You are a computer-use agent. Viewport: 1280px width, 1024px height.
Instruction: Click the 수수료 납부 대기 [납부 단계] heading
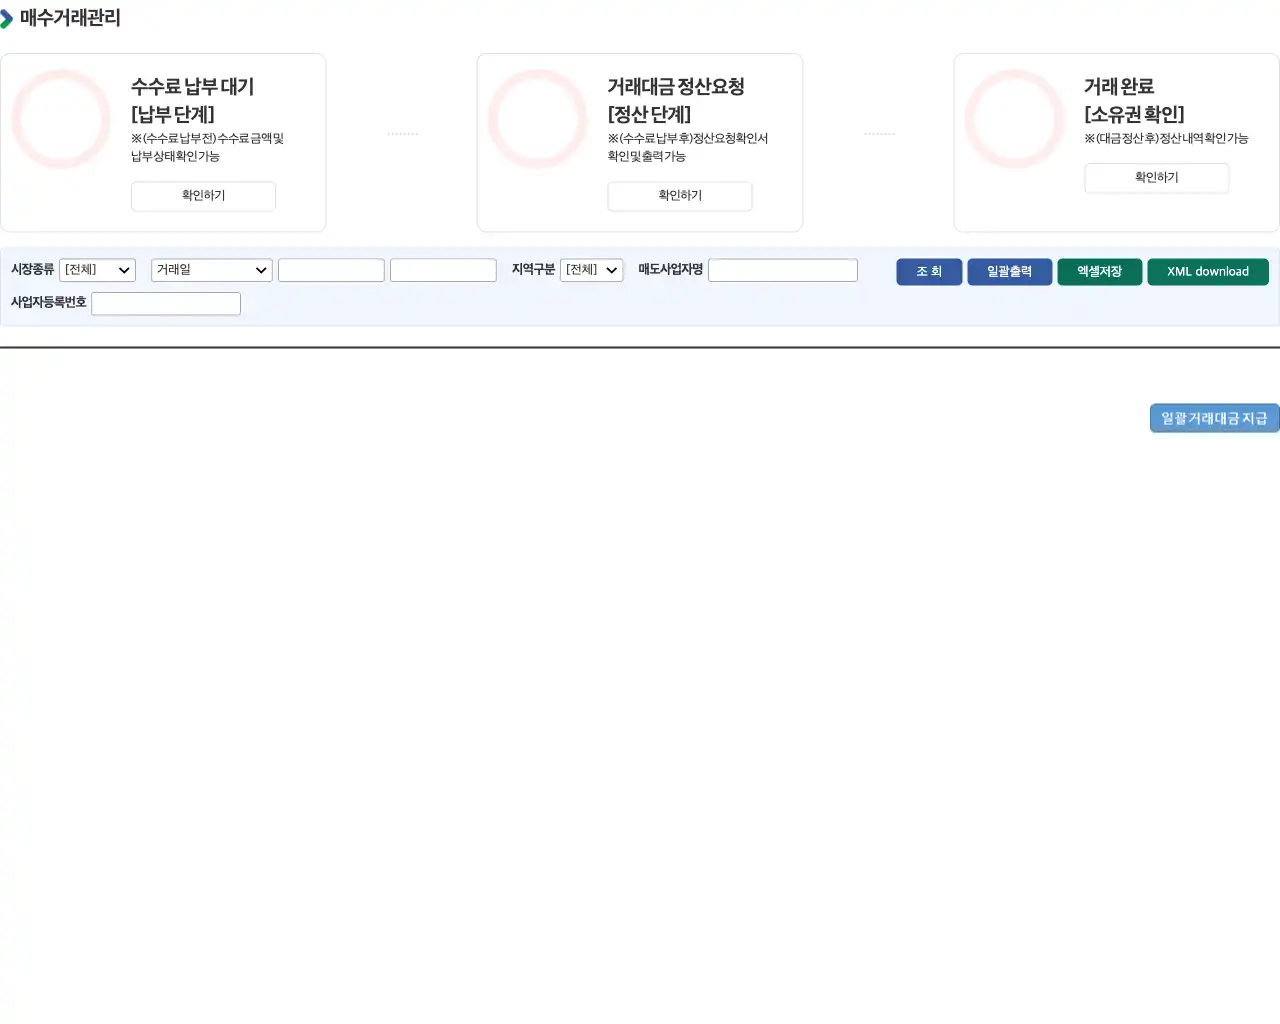pos(192,100)
